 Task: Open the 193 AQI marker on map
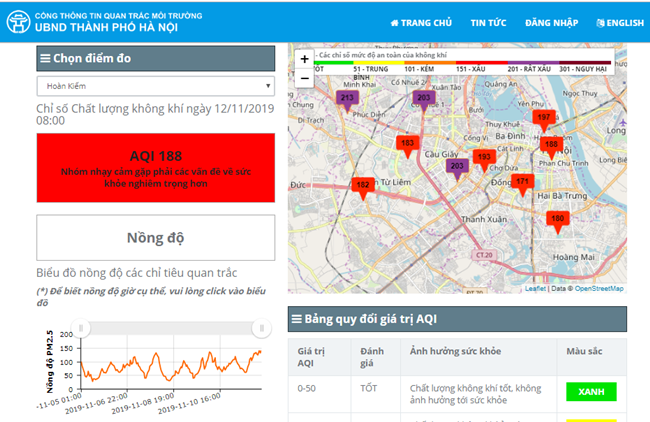484,158
